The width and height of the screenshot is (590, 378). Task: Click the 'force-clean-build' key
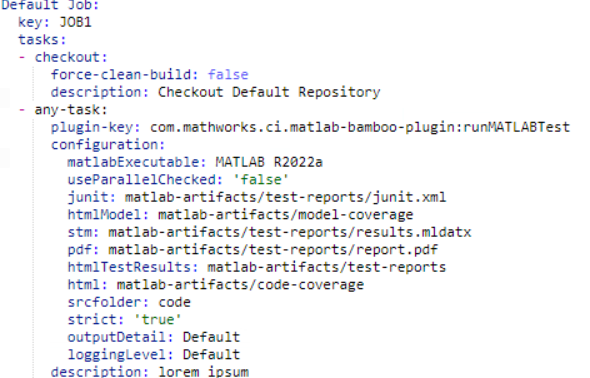[121, 74]
